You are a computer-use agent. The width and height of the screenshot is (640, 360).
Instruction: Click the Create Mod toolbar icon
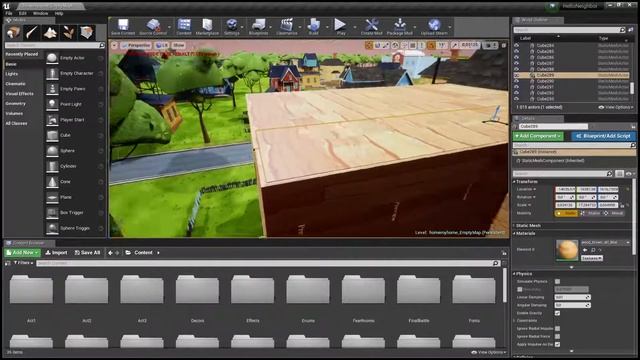371,26
